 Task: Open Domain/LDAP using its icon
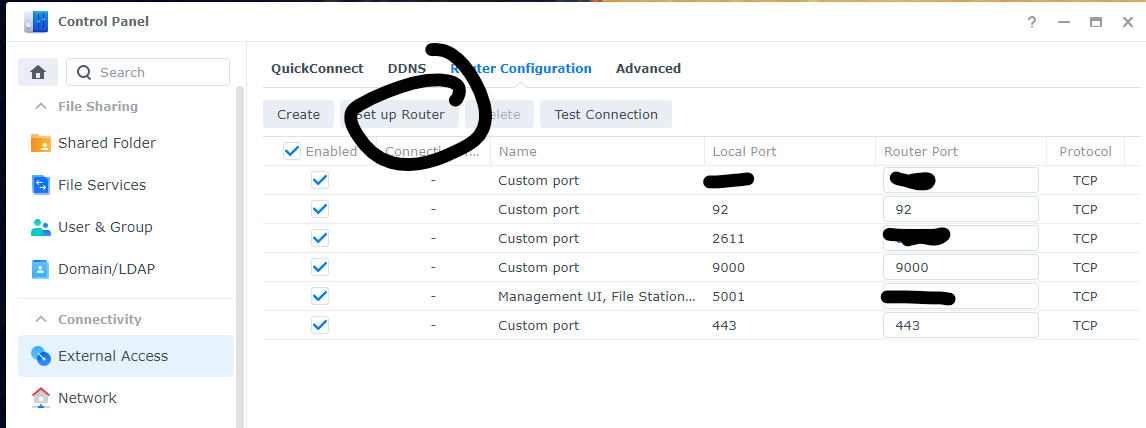click(x=41, y=269)
